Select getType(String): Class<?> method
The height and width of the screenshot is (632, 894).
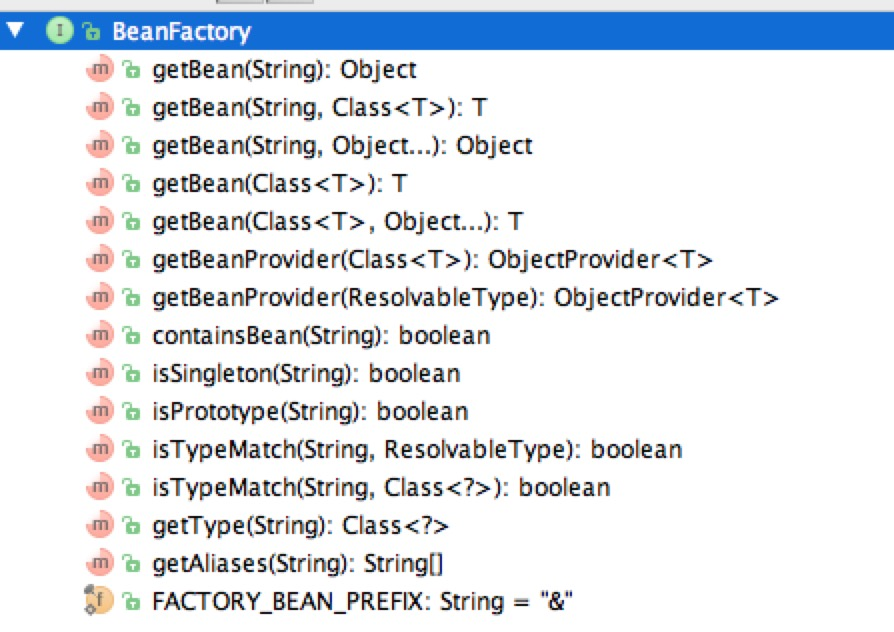pos(300,525)
